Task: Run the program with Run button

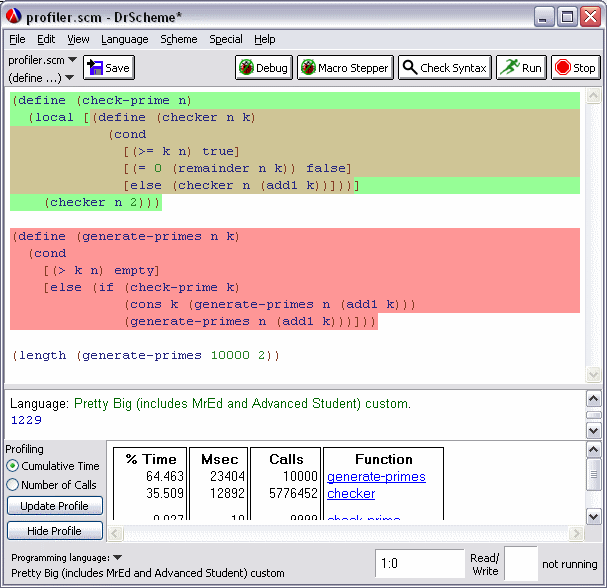Action: point(521,68)
